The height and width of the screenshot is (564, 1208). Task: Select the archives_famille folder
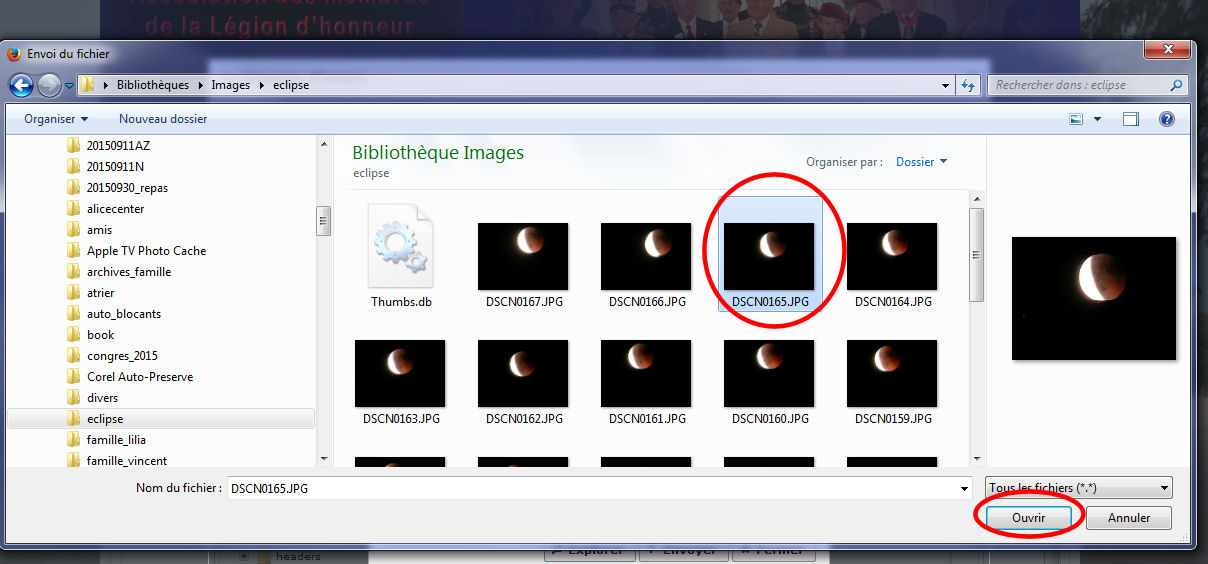pos(129,271)
